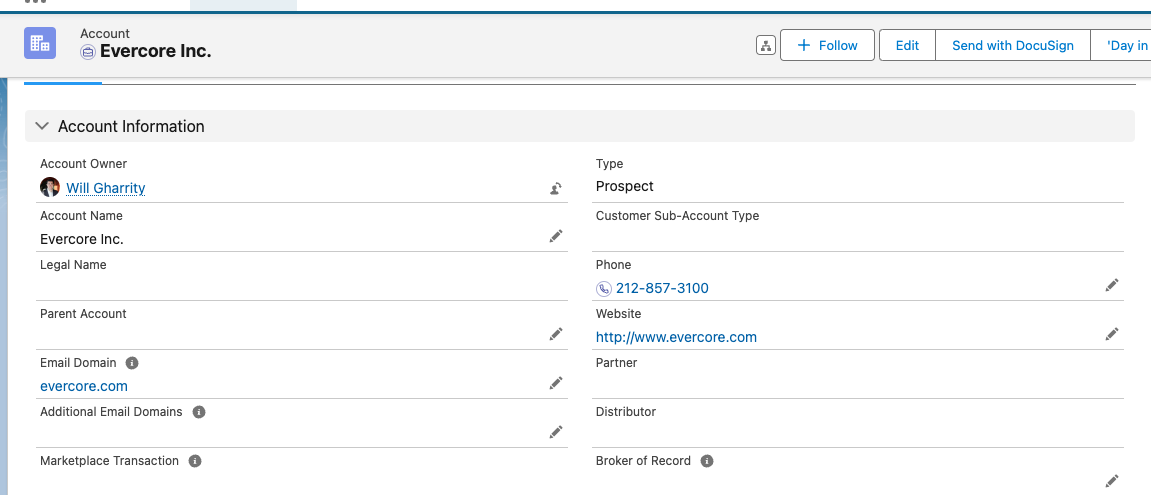Edit Additional Email Domains pencil icon
Viewport: 1151px width, 495px height.
coord(556,432)
